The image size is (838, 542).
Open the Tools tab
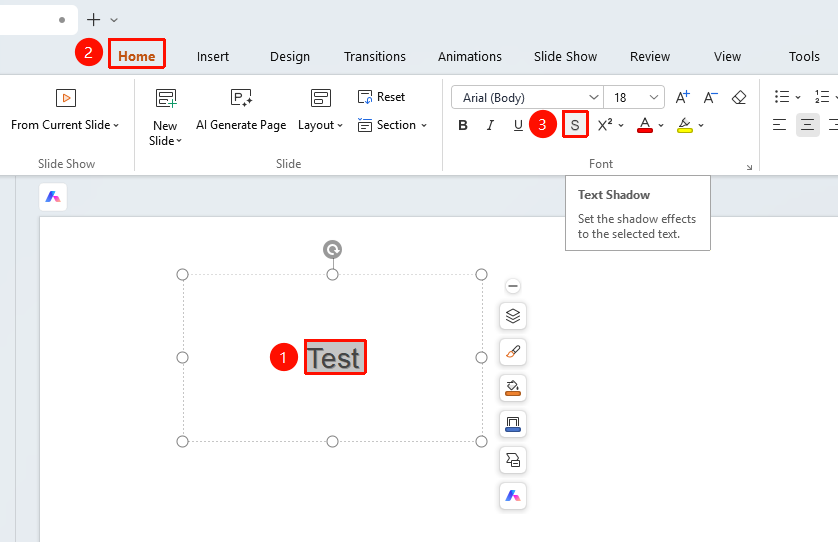(804, 56)
